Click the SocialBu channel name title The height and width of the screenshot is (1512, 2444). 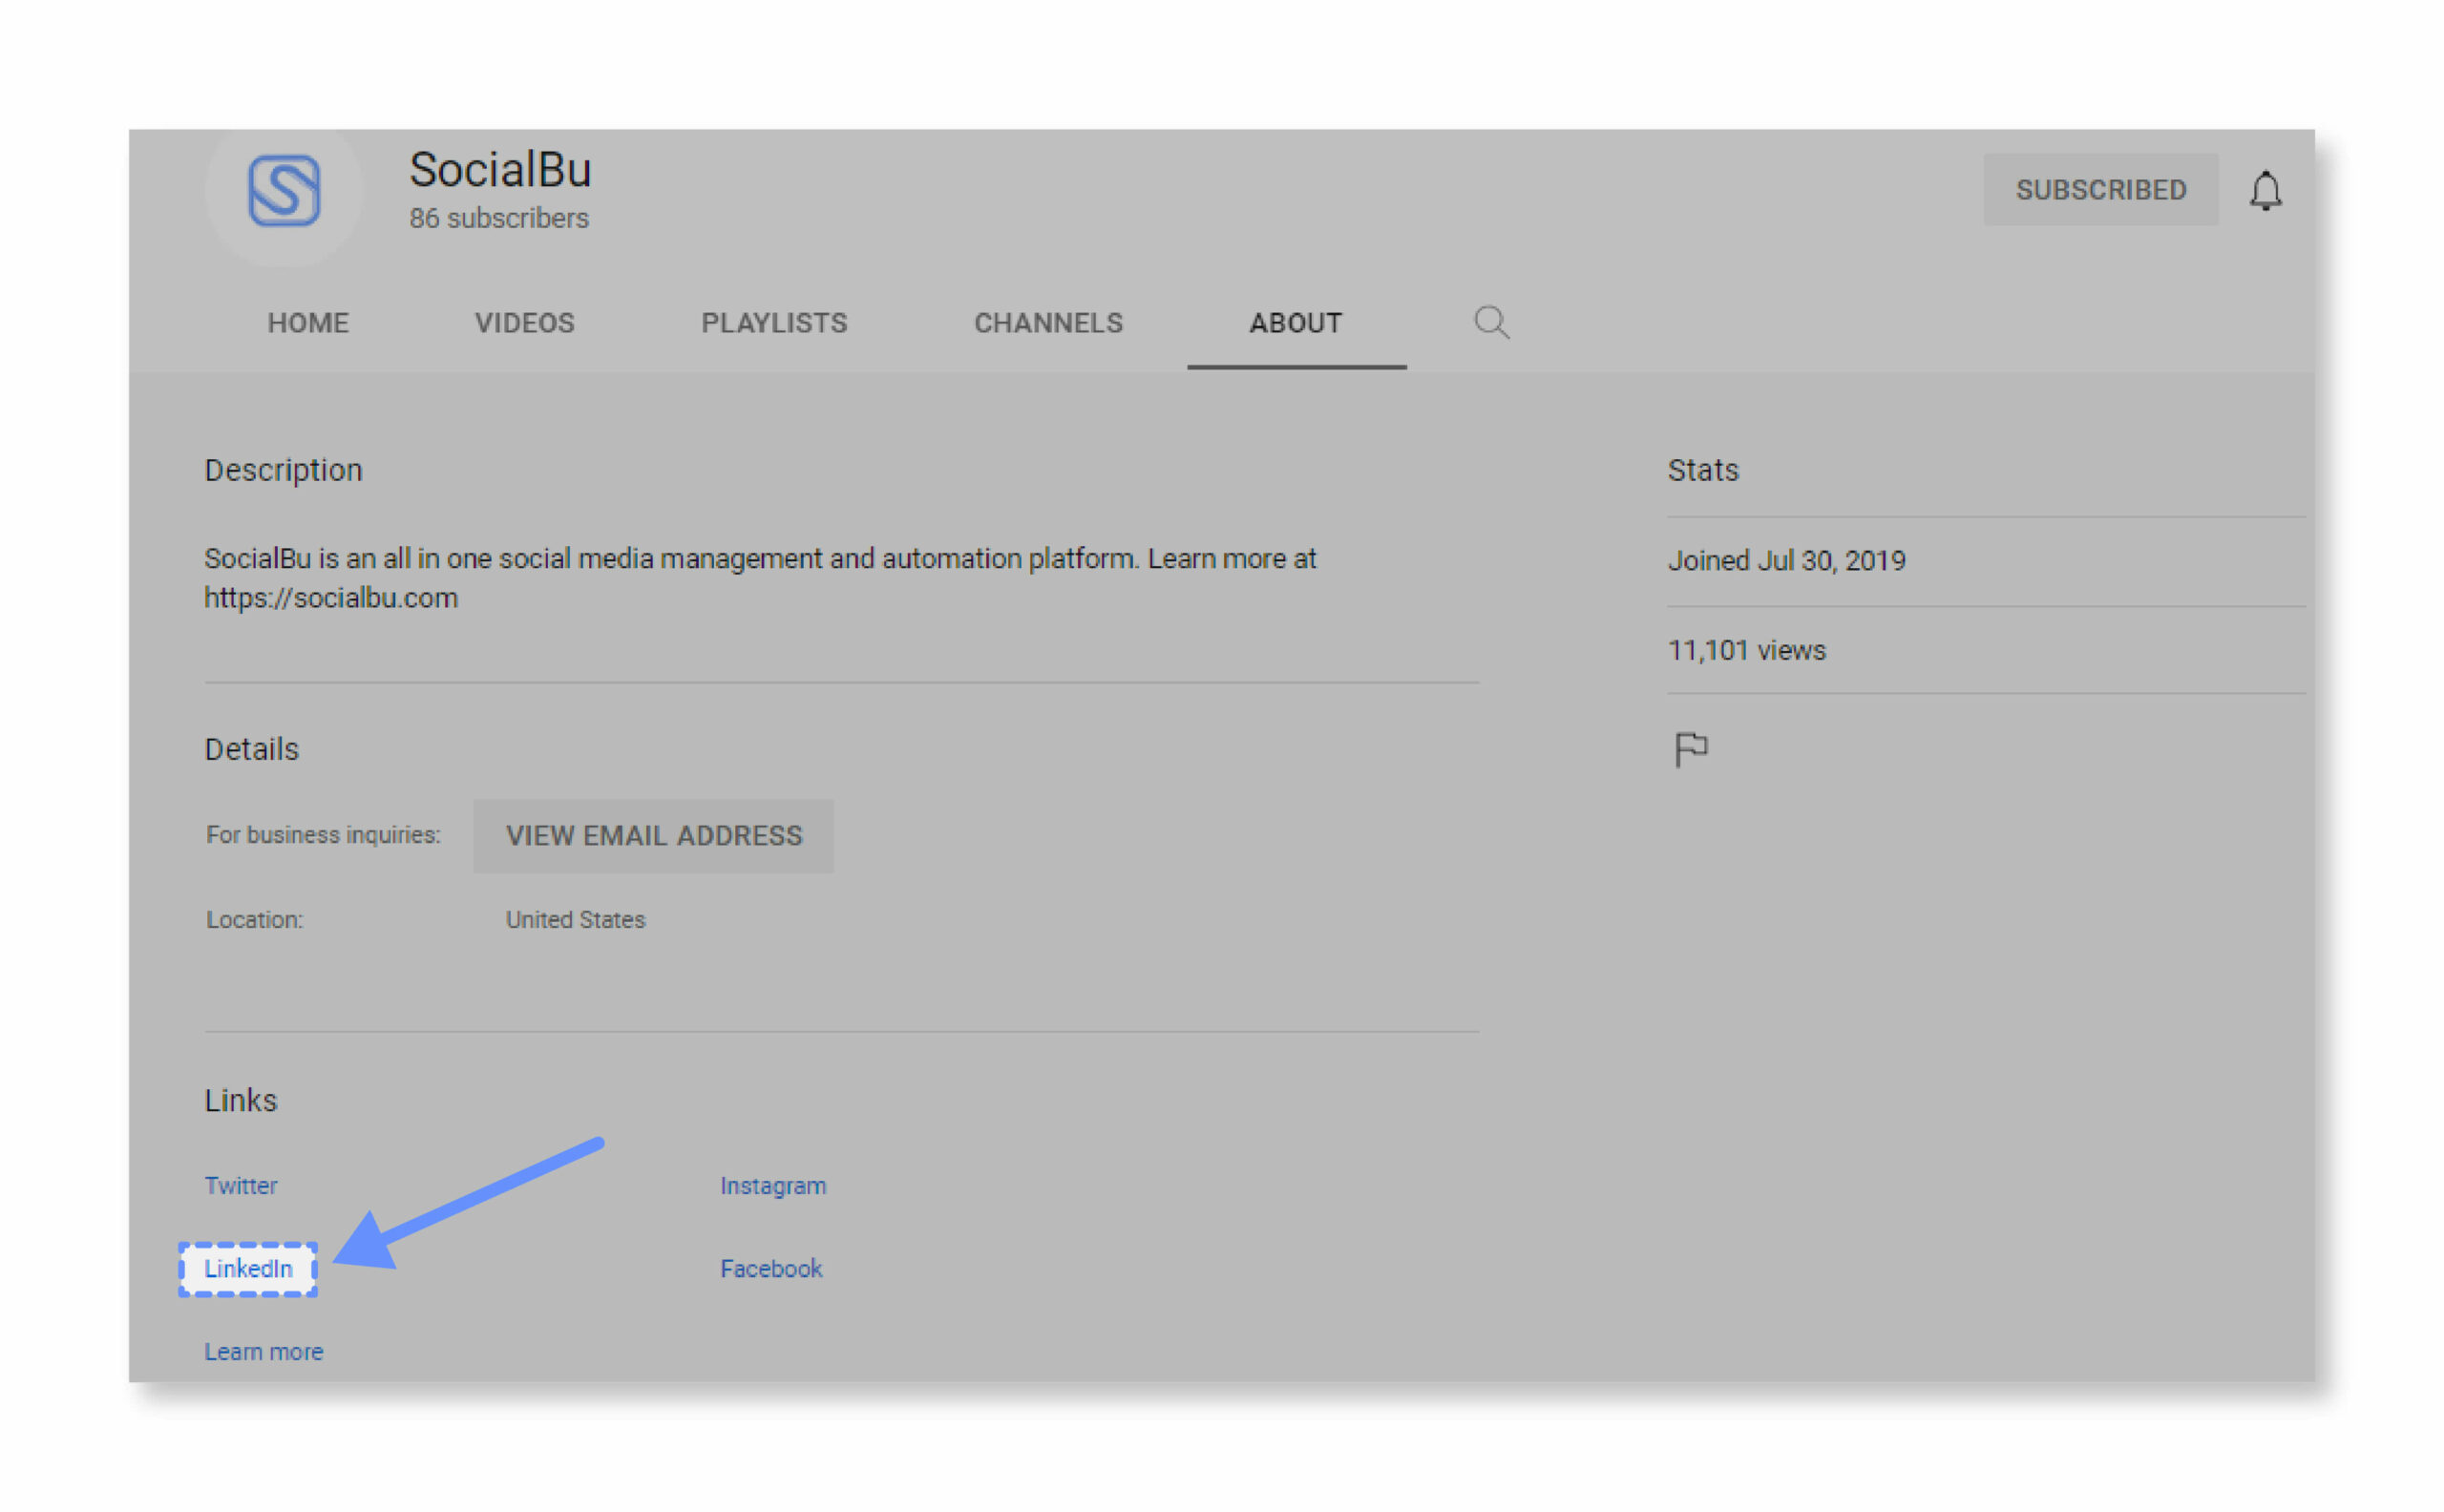pos(500,170)
